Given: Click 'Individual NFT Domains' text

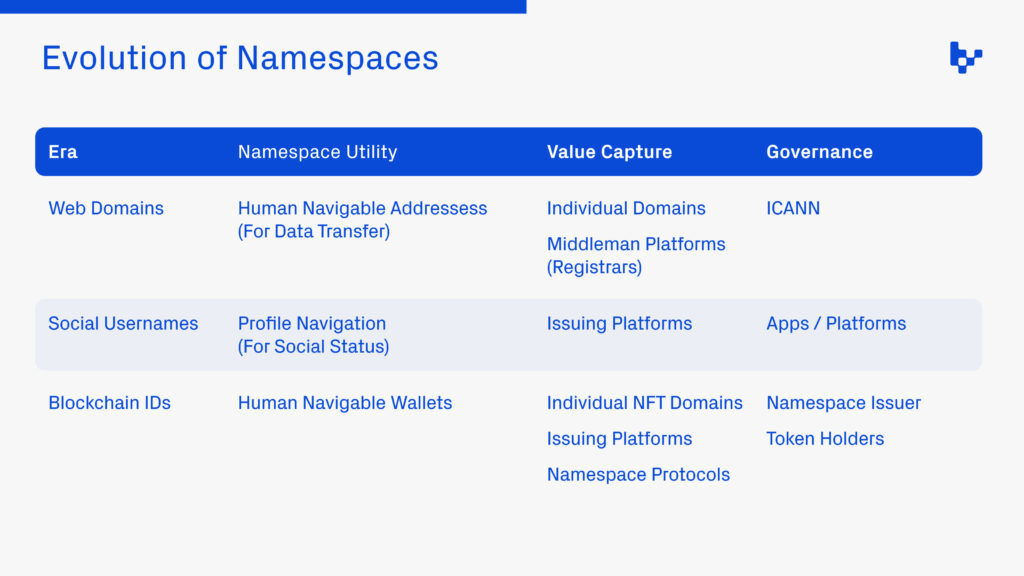Looking at the screenshot, I should click(645, 403).
